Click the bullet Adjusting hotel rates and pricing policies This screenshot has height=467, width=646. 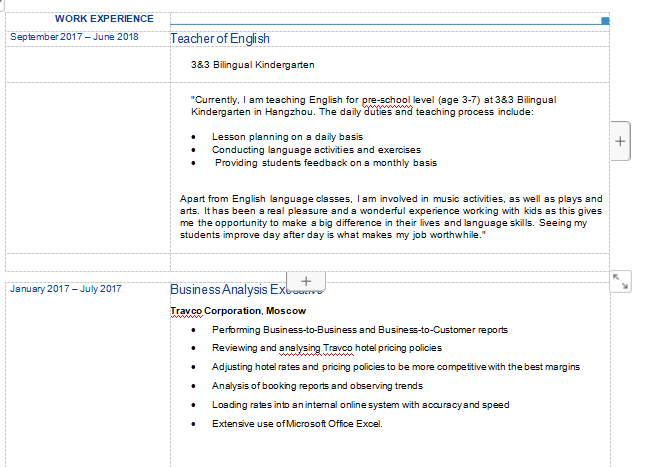396,367
